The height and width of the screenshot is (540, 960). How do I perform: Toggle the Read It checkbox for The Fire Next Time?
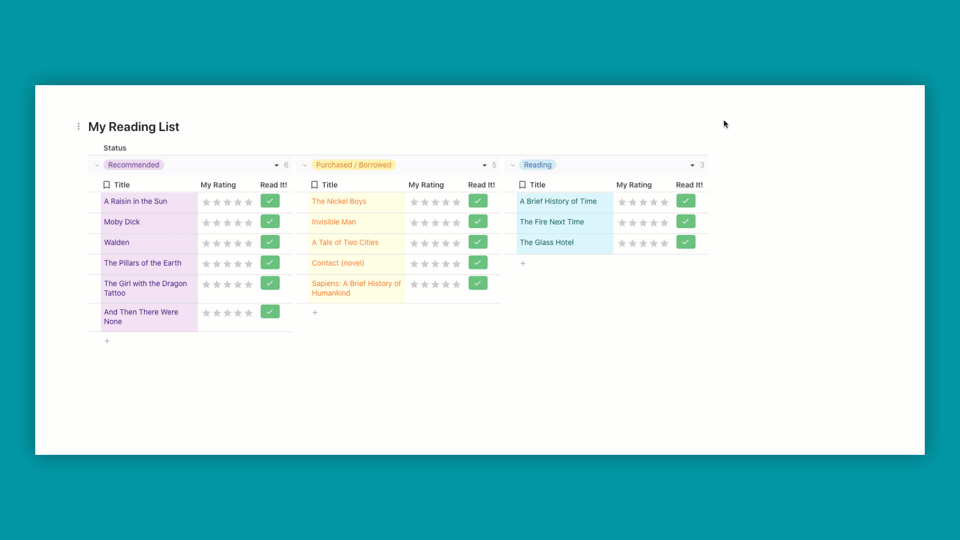(686, 222)
